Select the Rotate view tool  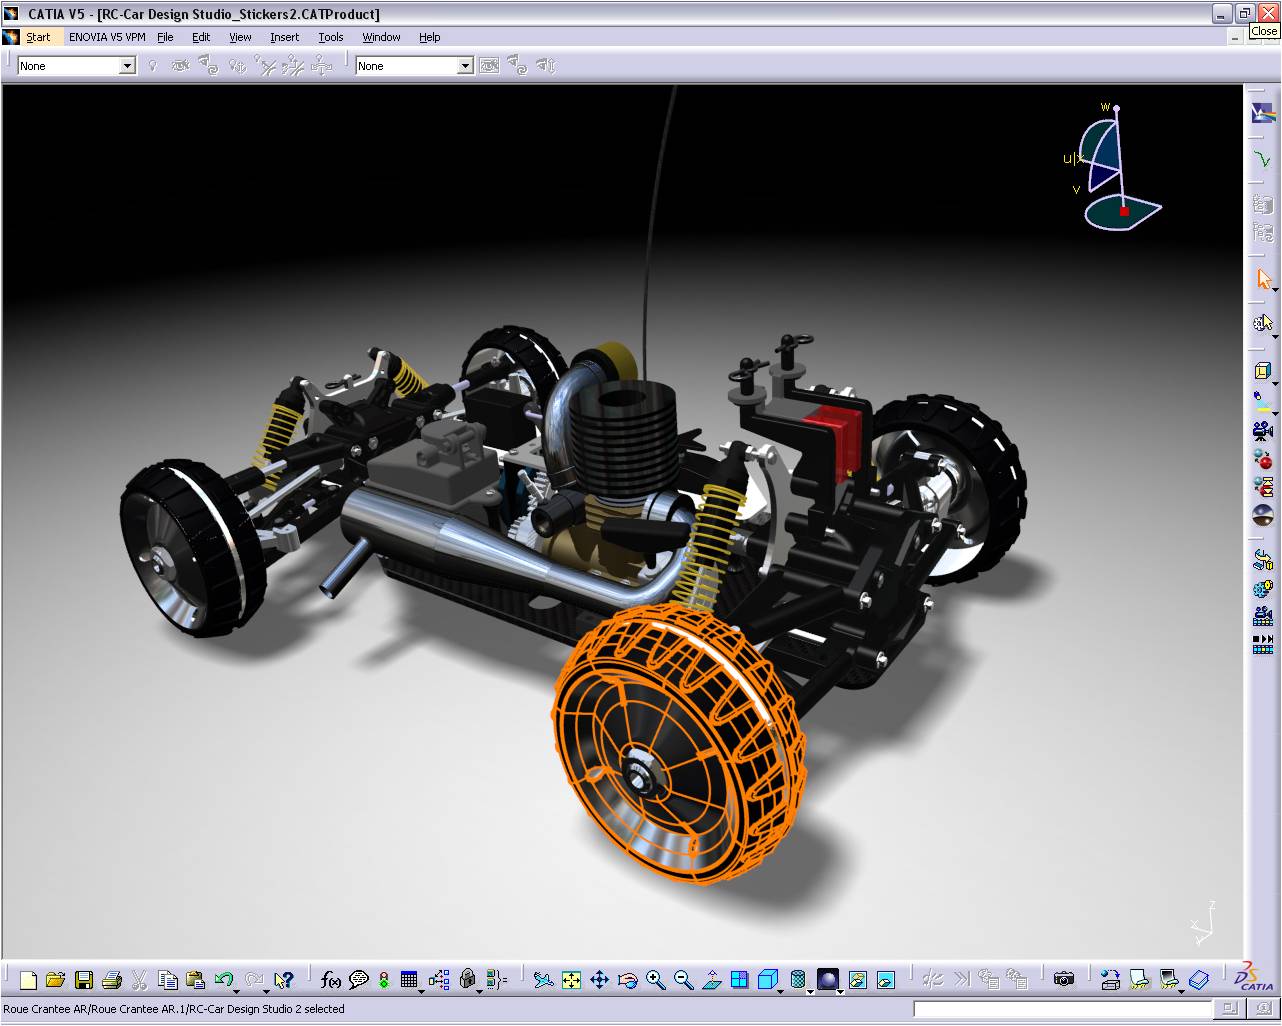pos(628,980)
